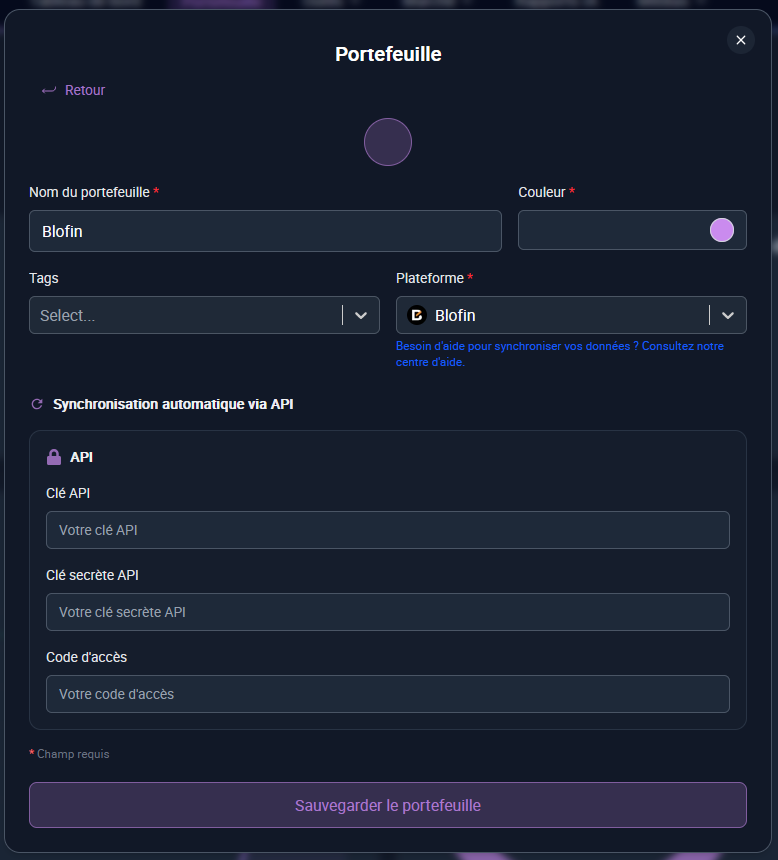Click the Blofin logo in Plateforme field
Screen dimensions: 778x860
point(418,315)
